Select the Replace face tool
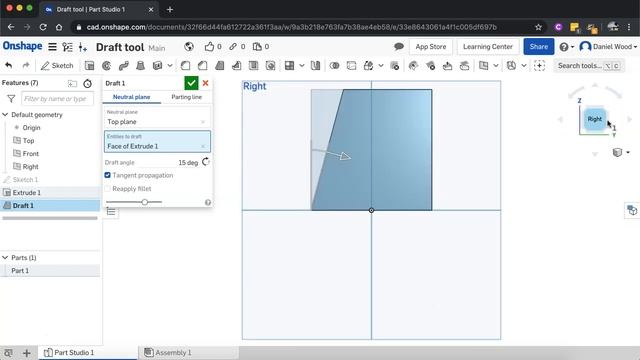The image size is (640, 360). 464,65
